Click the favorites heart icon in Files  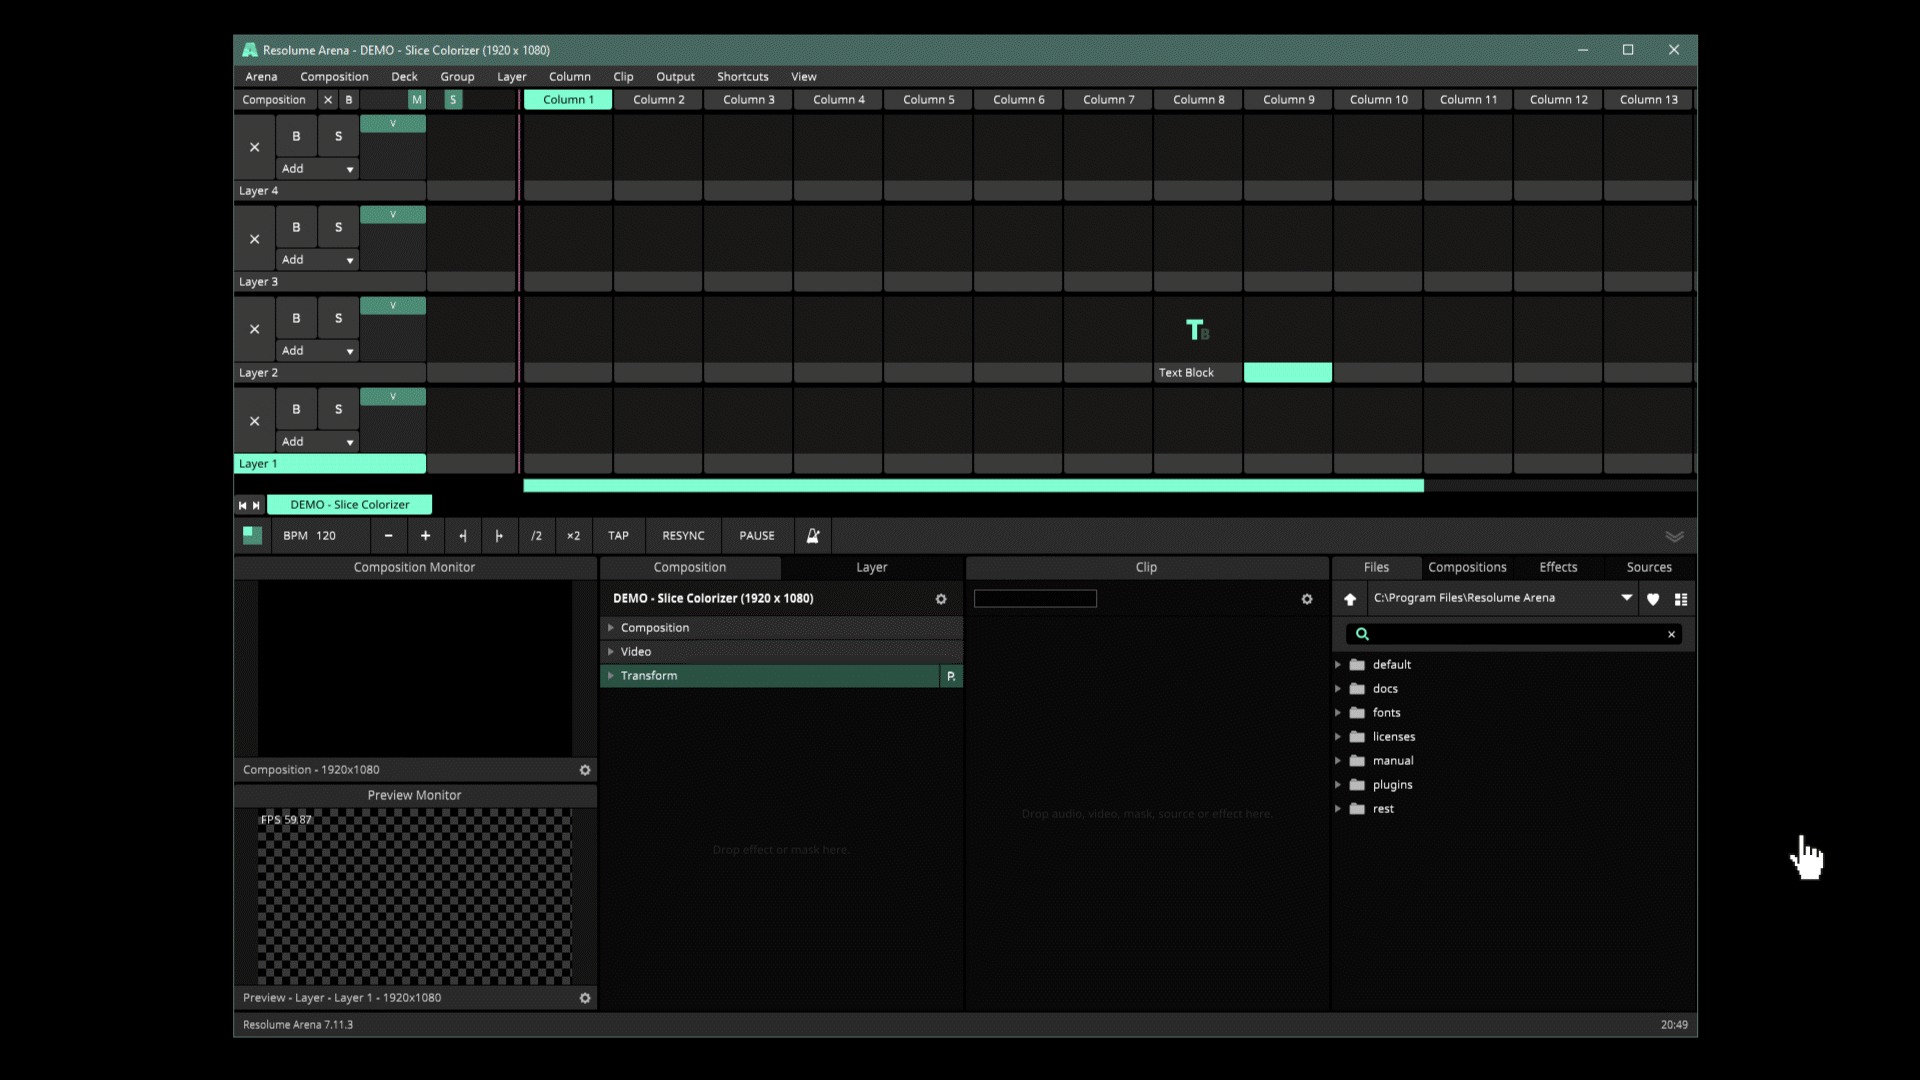pos(1653,599)
